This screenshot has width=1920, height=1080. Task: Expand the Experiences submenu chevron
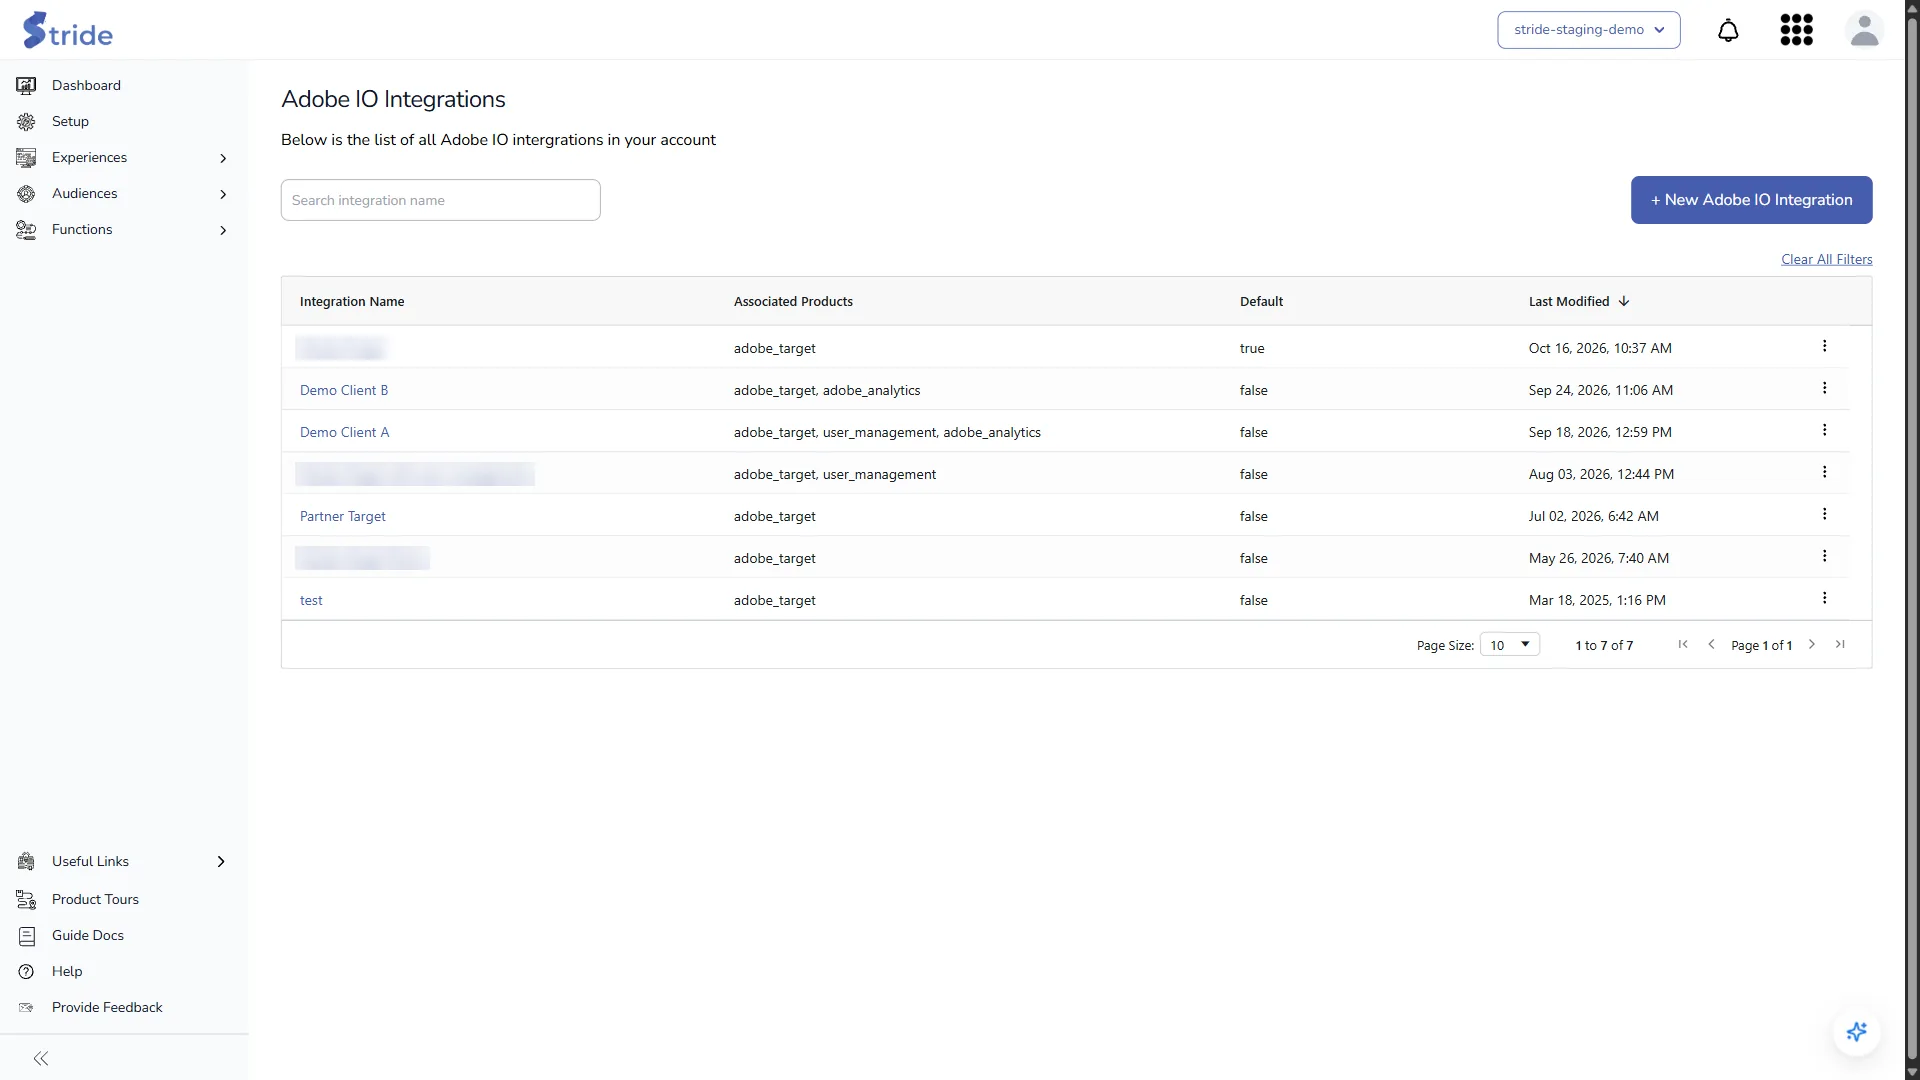[x=223, y=158]
